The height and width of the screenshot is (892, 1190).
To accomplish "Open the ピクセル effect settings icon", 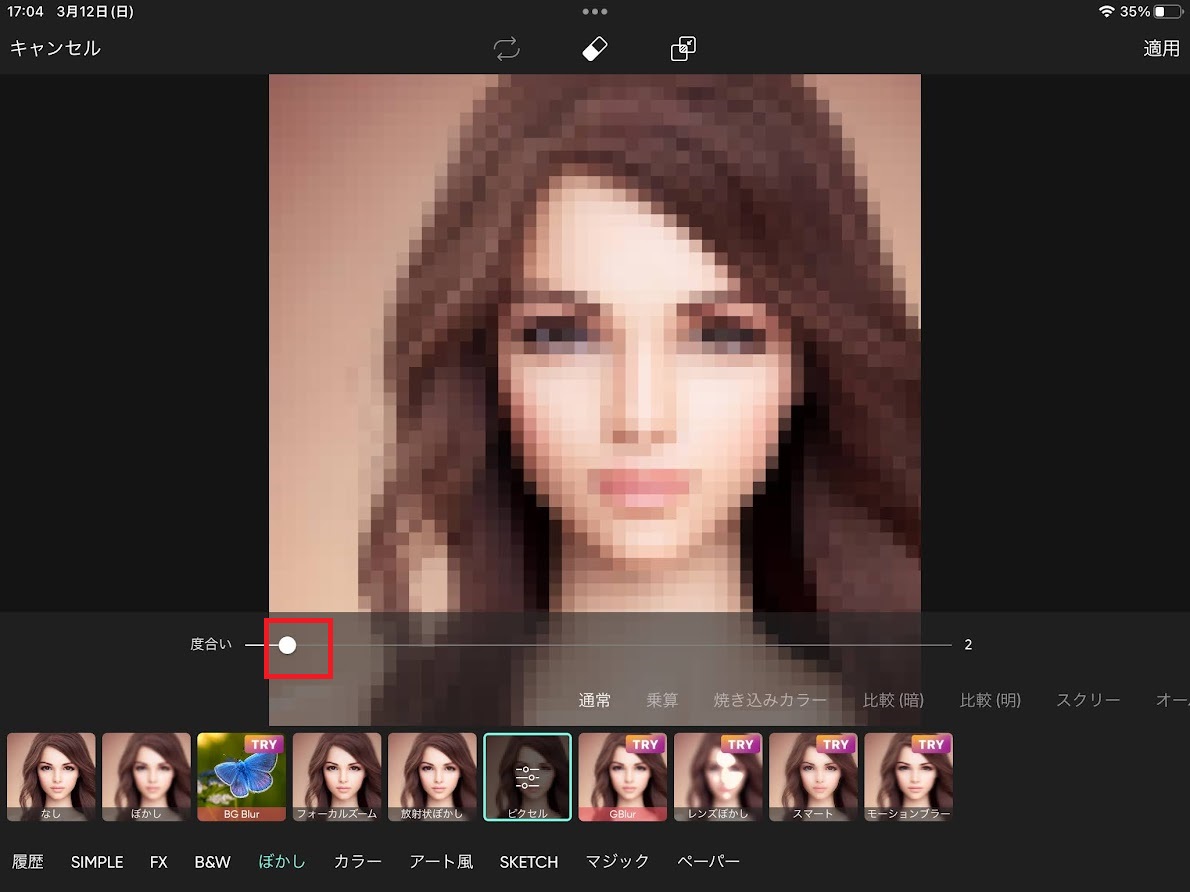I will 527,777.
